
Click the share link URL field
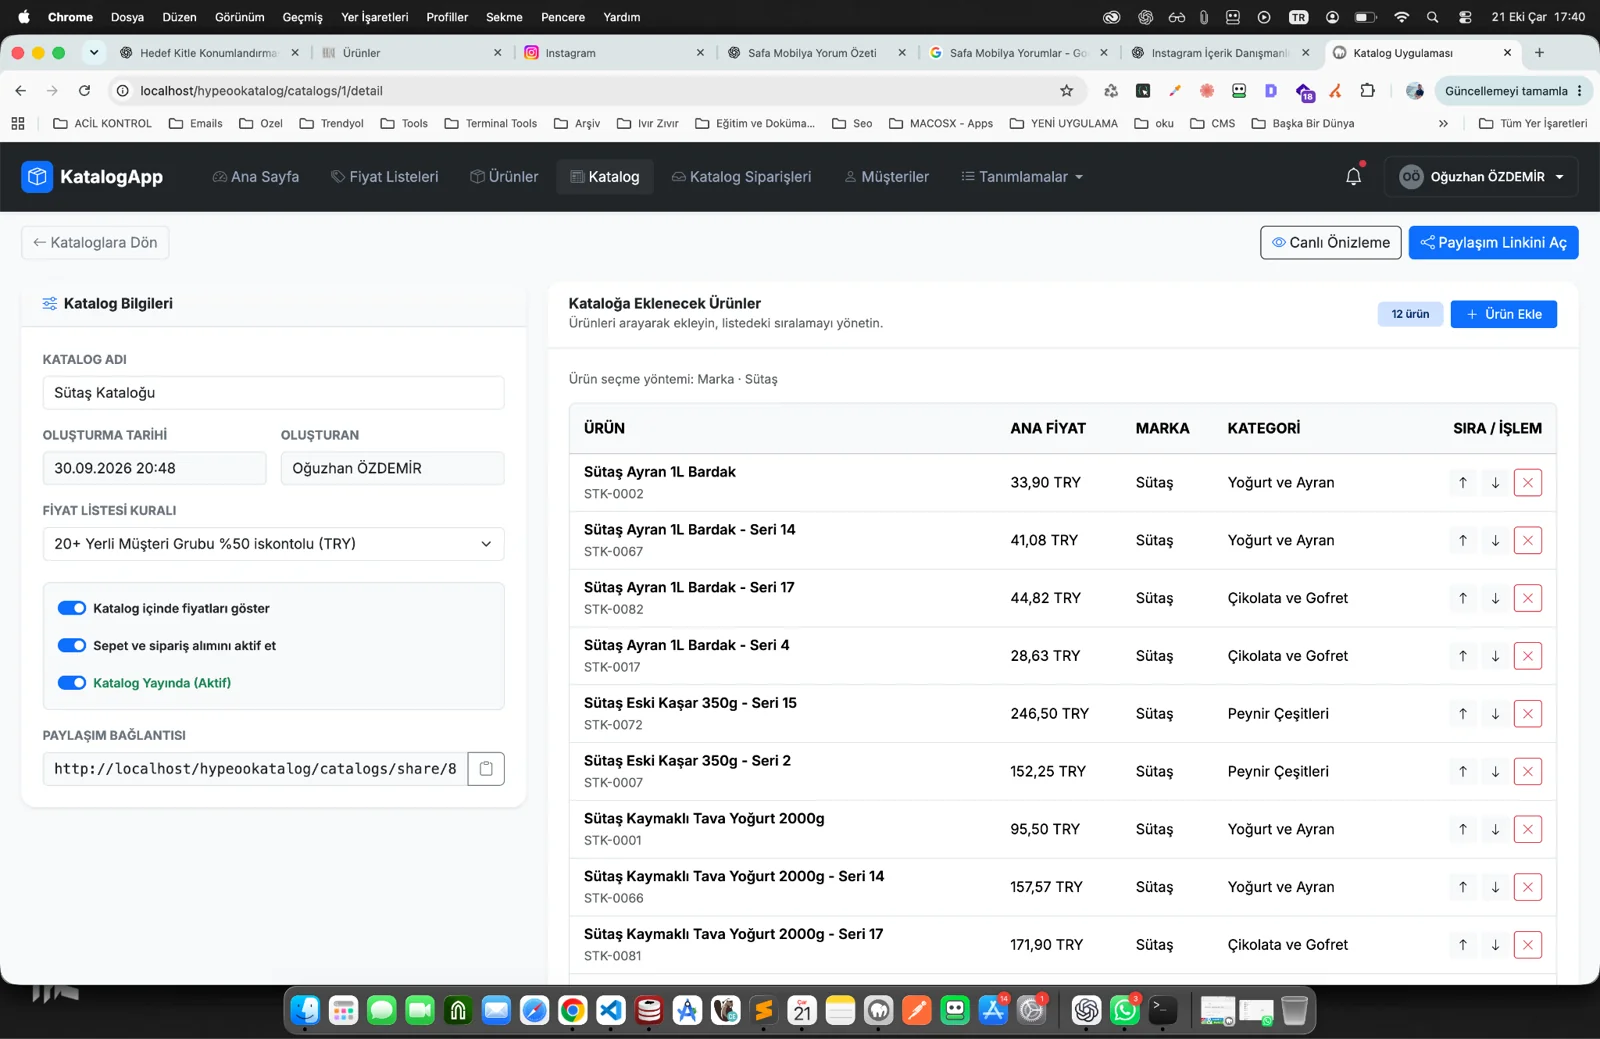click(x=255, y=769)
